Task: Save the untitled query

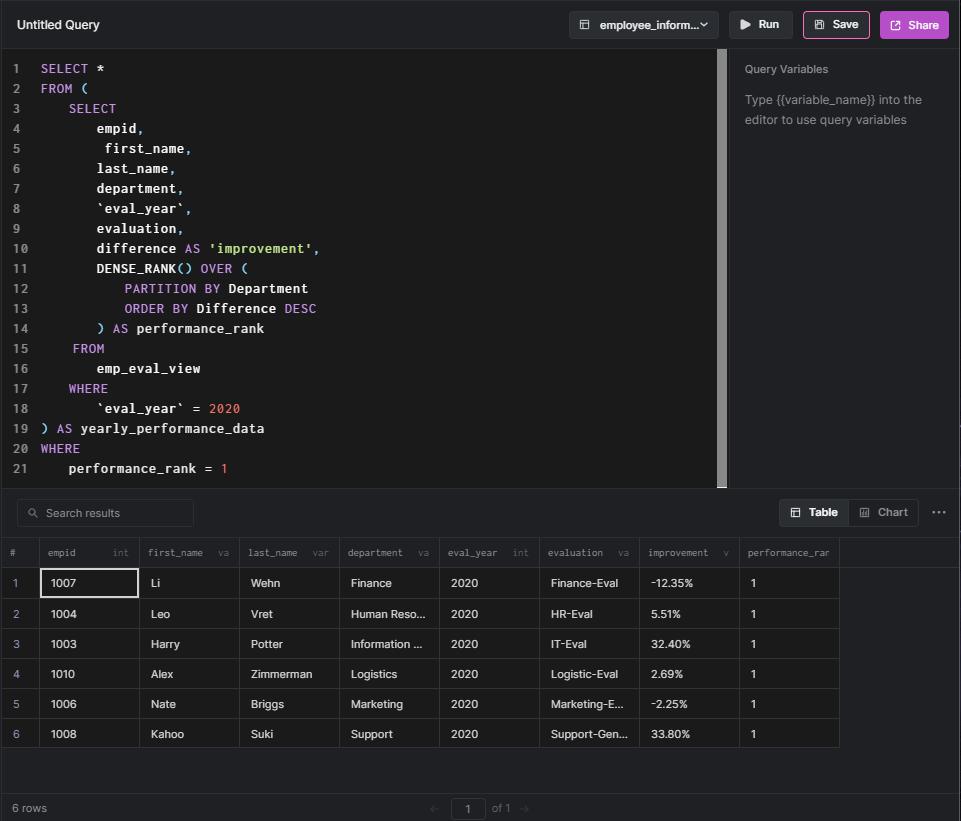Action: pos(836,25)
